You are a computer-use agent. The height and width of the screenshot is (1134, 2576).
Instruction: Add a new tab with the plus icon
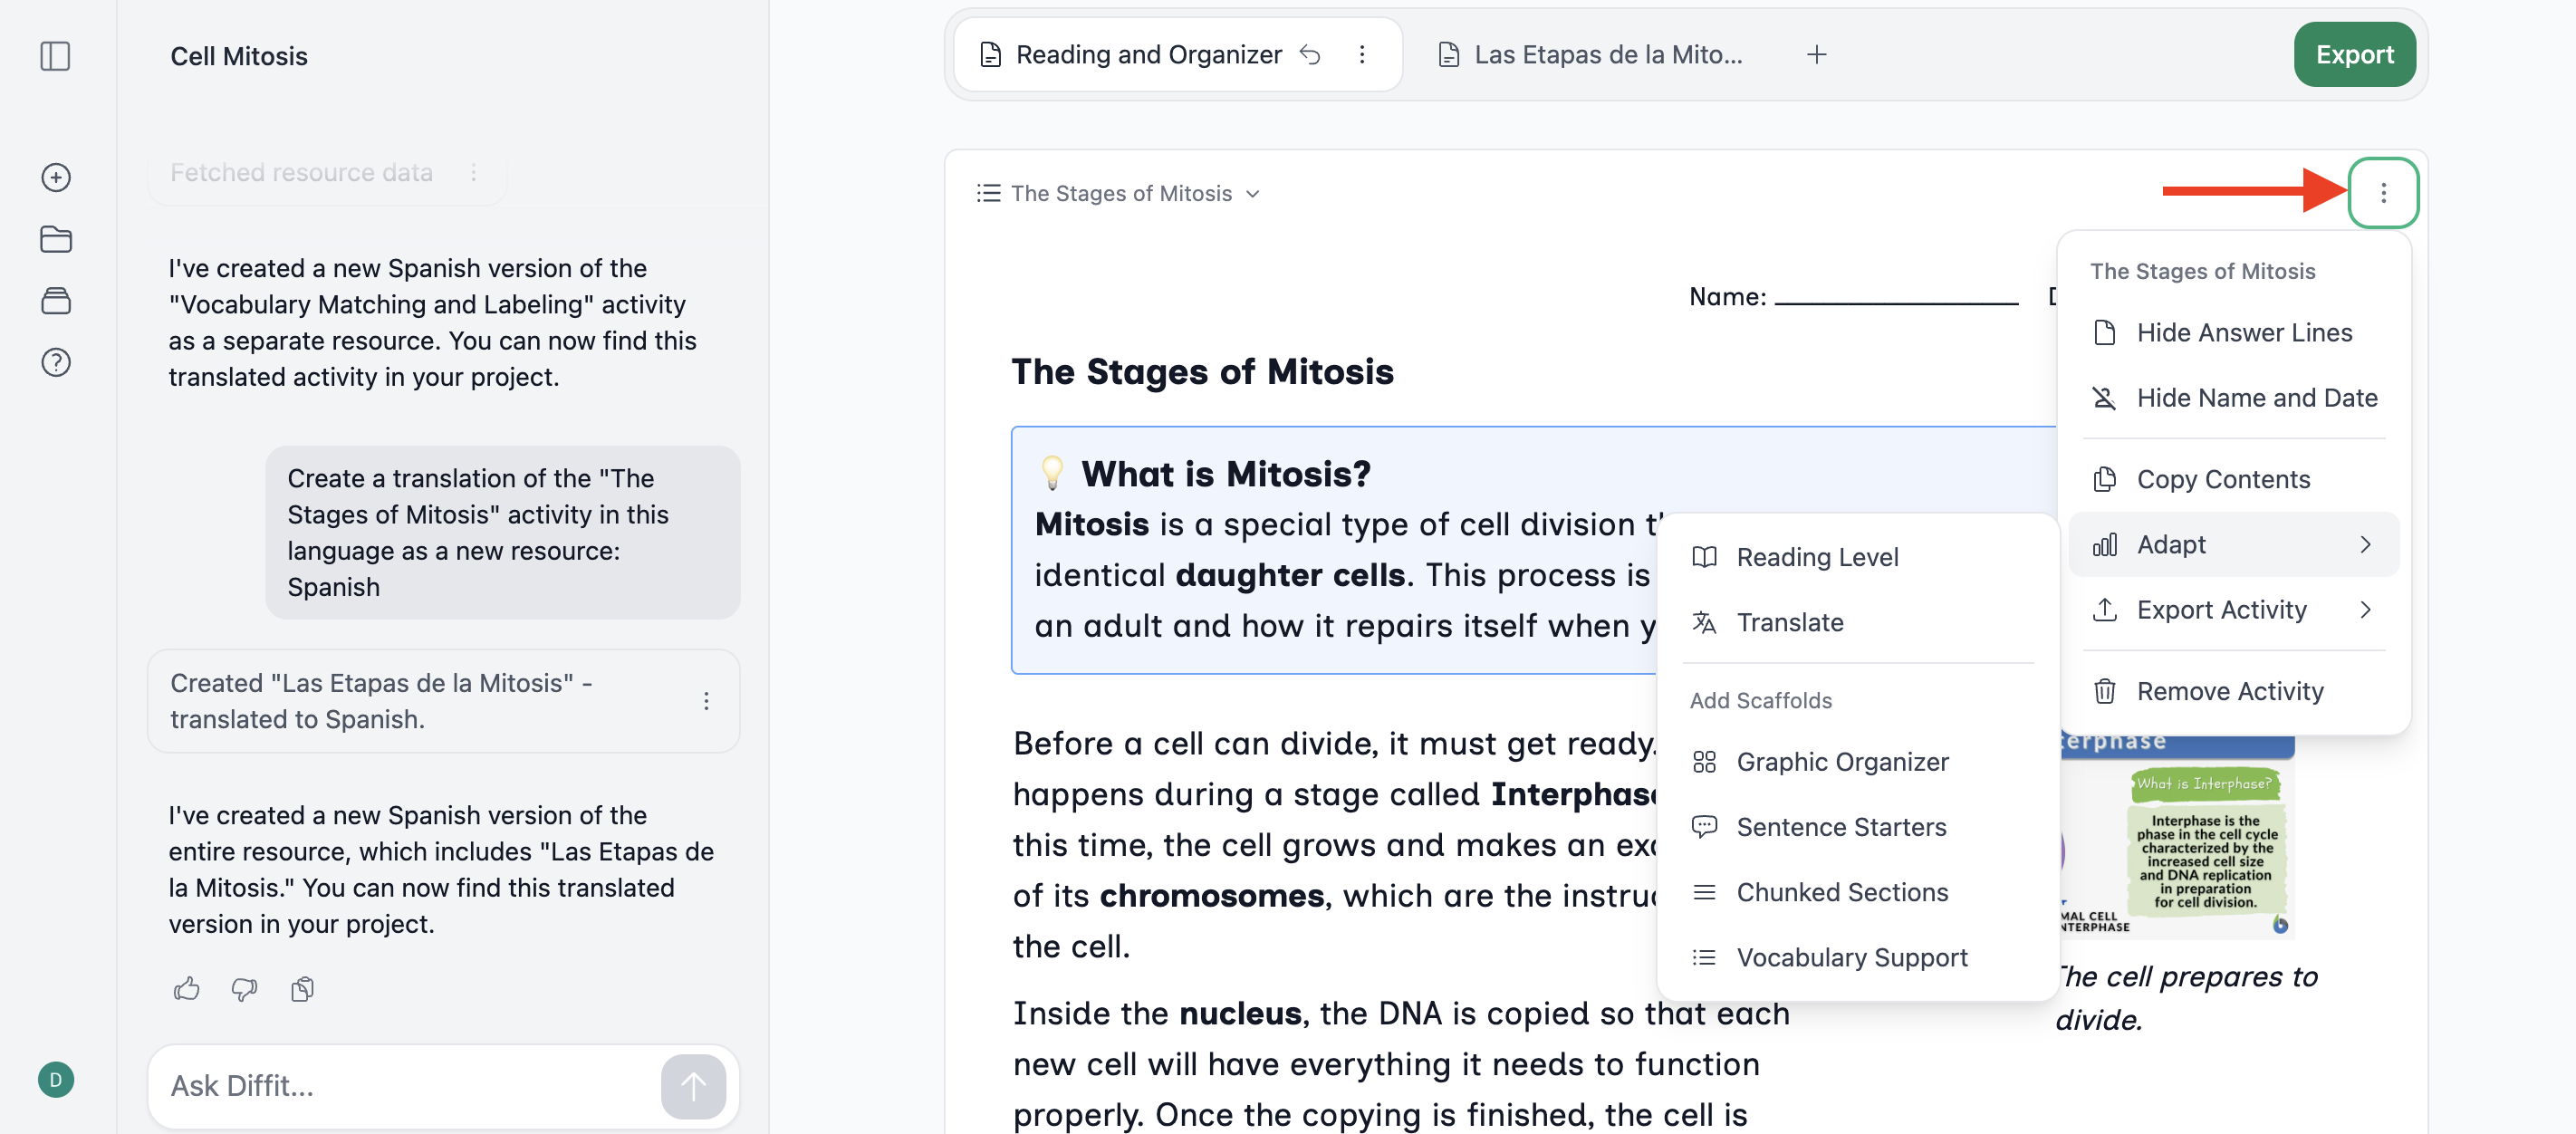pos(1817,54)
